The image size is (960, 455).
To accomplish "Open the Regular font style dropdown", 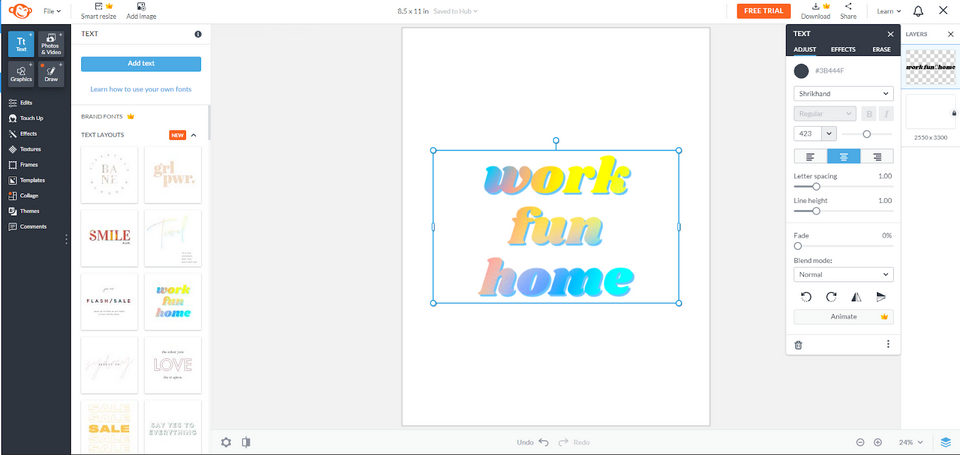I will tap(825, 114).
